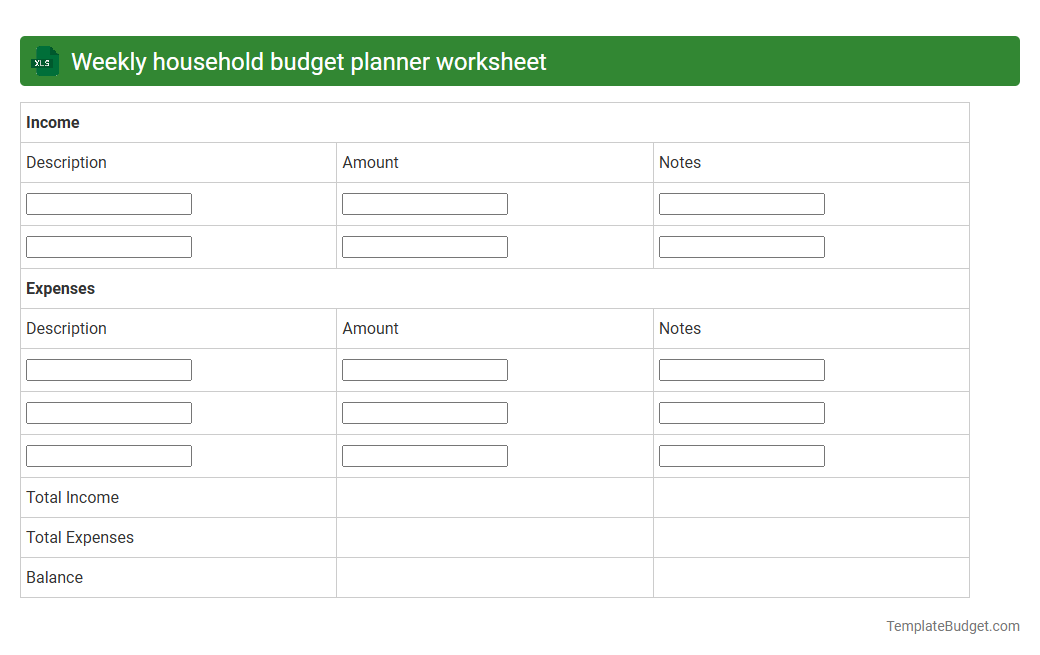Click the second expense Notes input field
1040x655 pixels.
pyautogui.click(x=741, y=412)
